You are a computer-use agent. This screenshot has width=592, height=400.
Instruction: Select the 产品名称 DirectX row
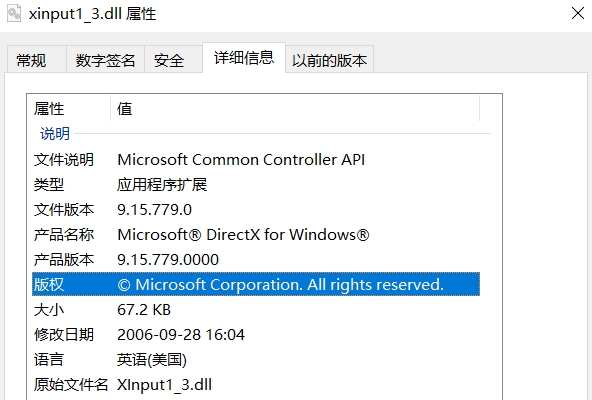(256, 235)
